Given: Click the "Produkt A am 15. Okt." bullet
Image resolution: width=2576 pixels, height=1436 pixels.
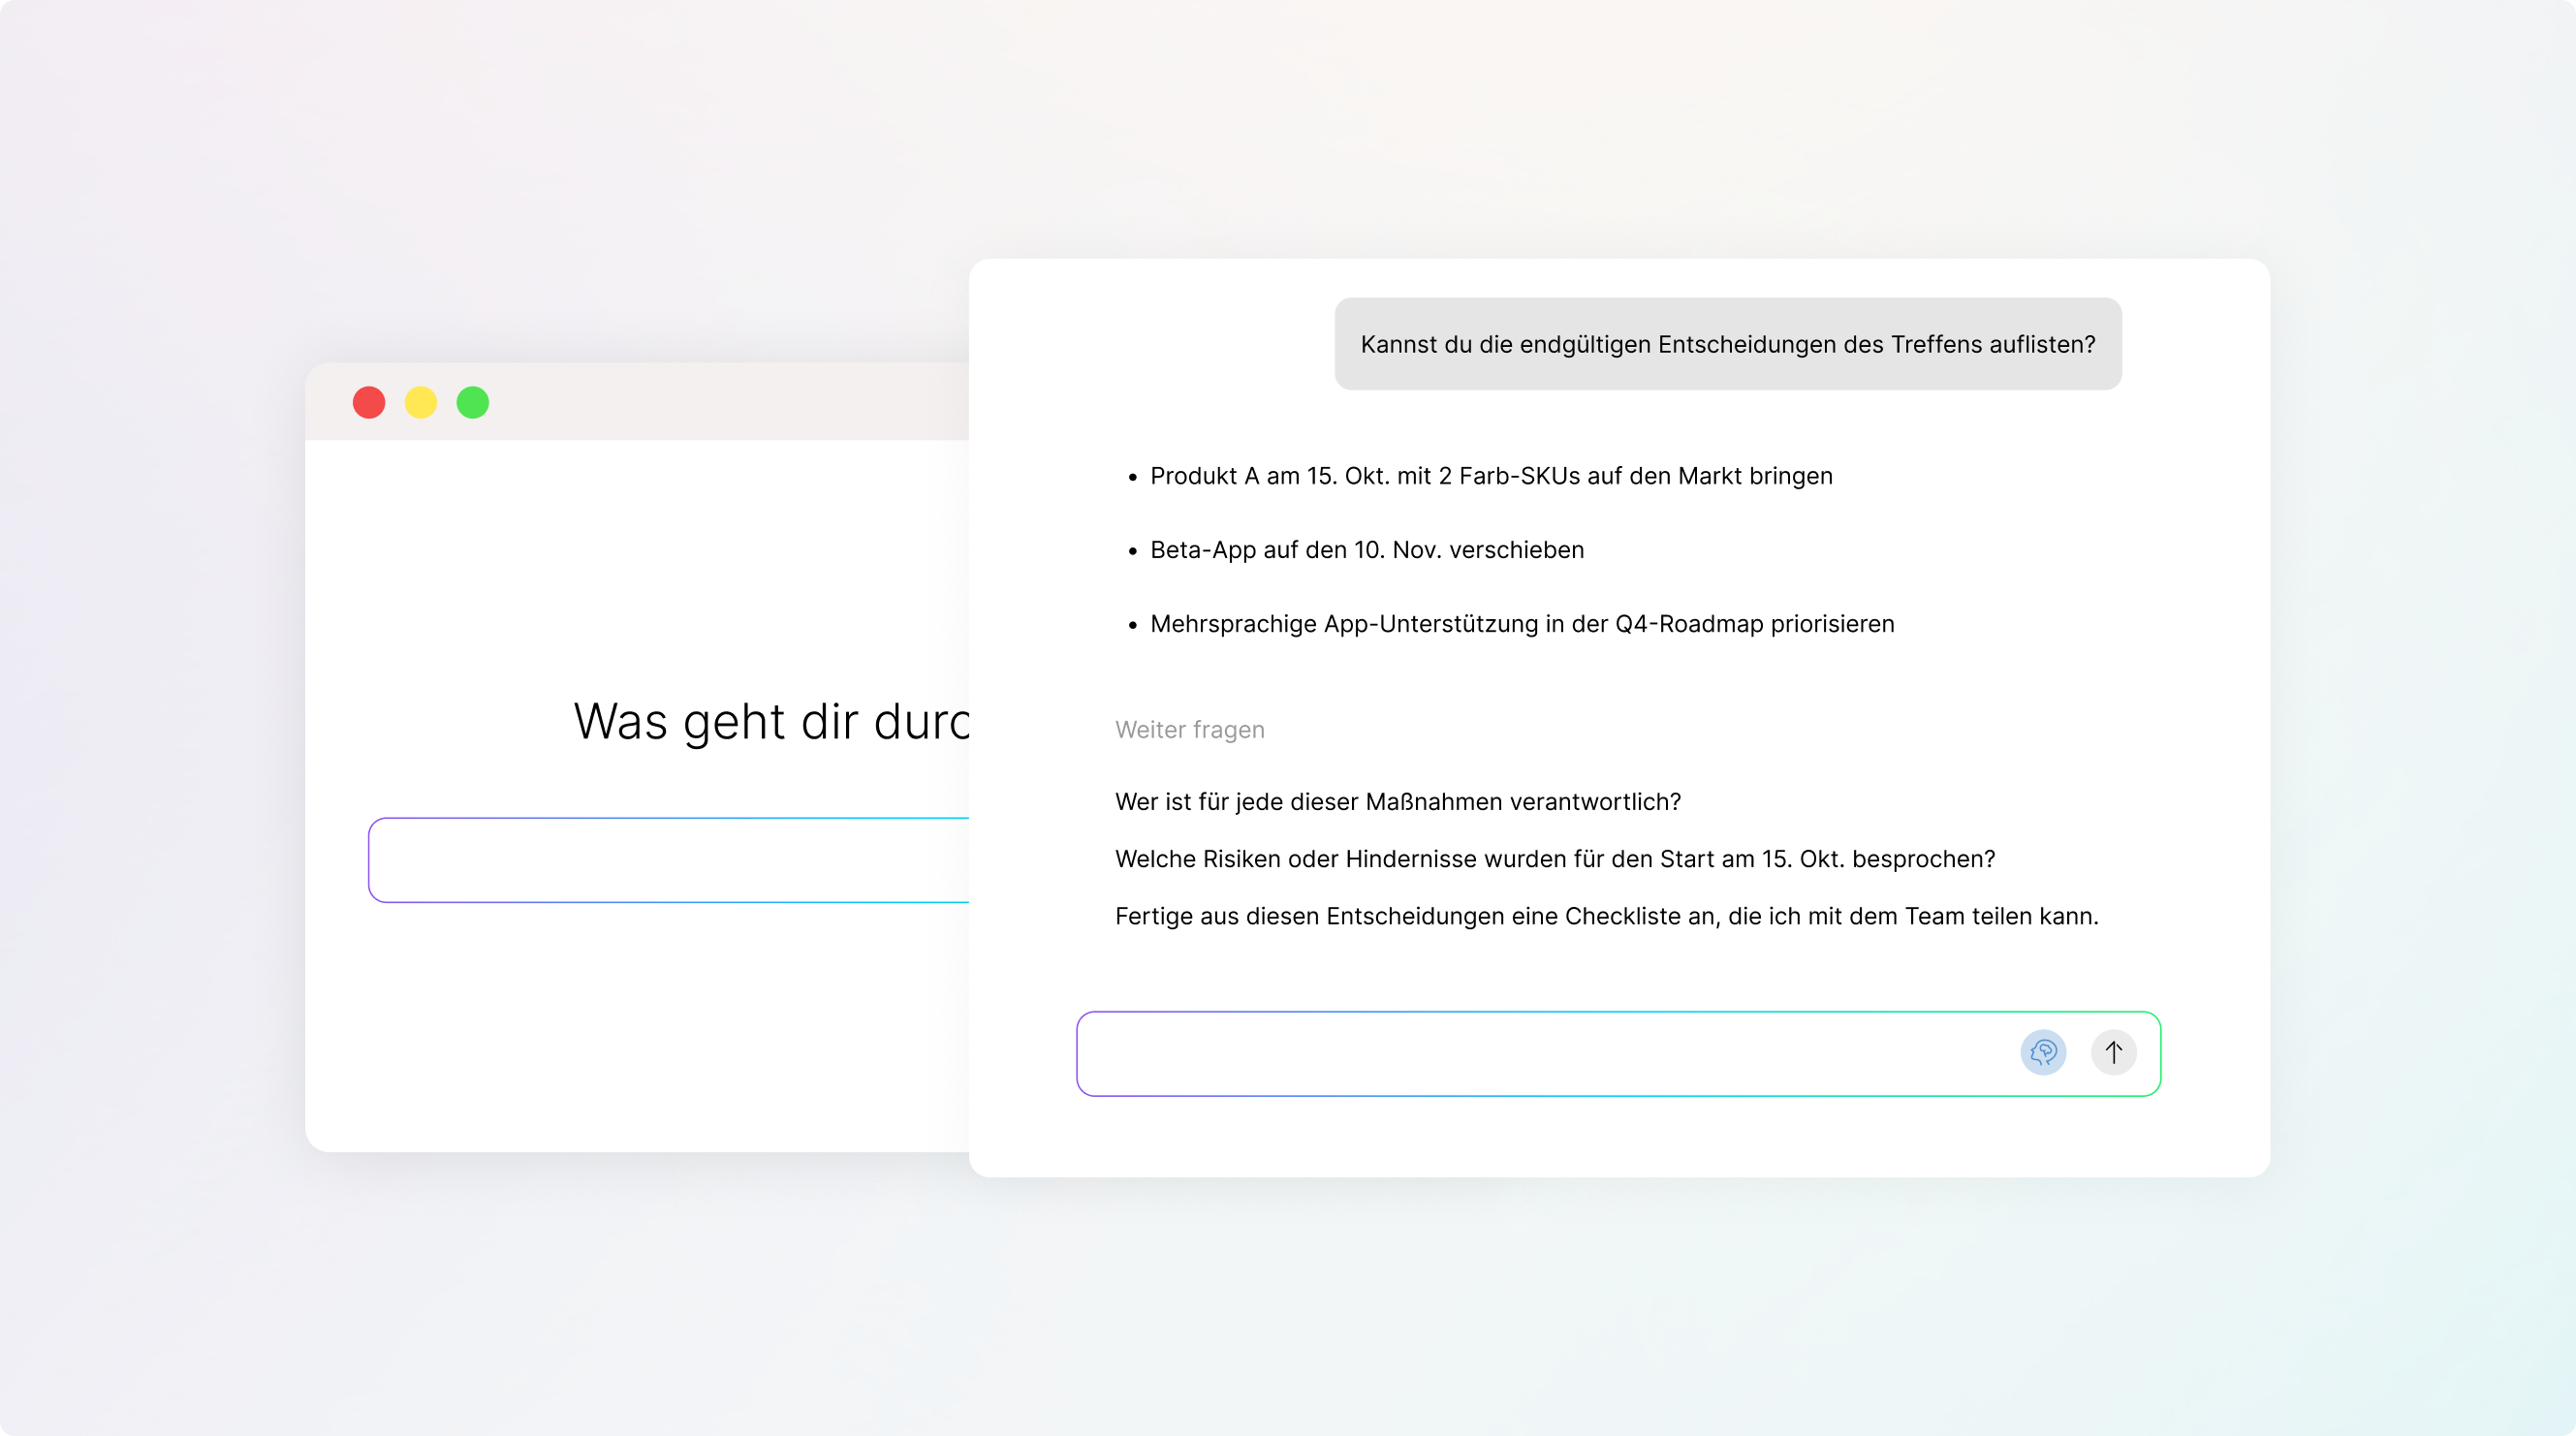Looking at the screenshot, I should coord(1490,476).
